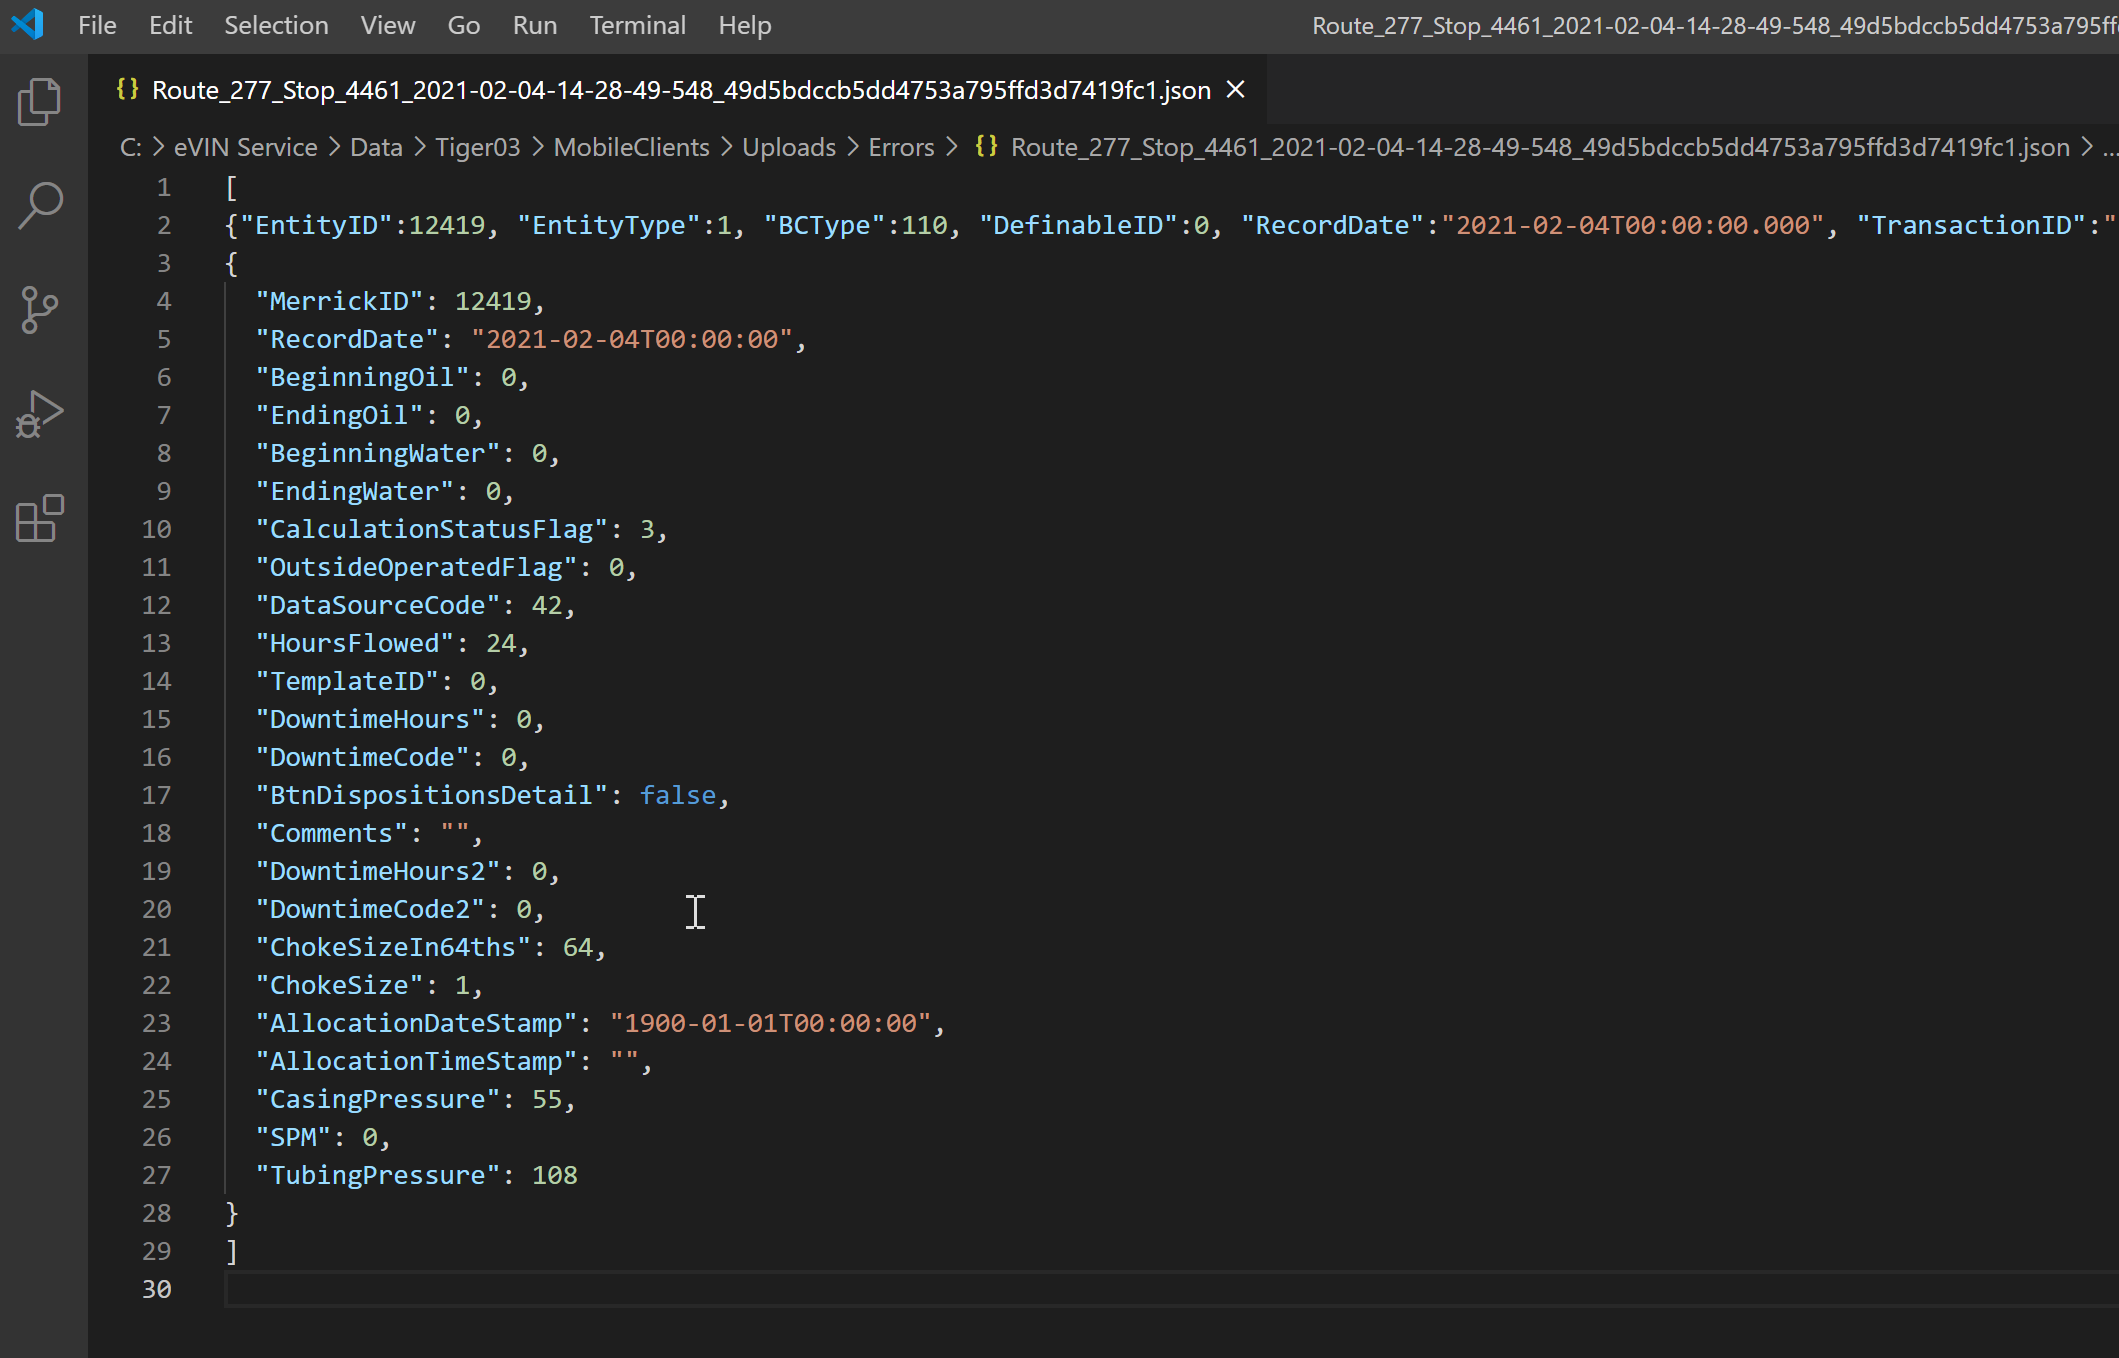Image resolution: width=2119 pixels, height=1358 pixels.
Task: Open the Extensions view icon
Action: [40, 519]
